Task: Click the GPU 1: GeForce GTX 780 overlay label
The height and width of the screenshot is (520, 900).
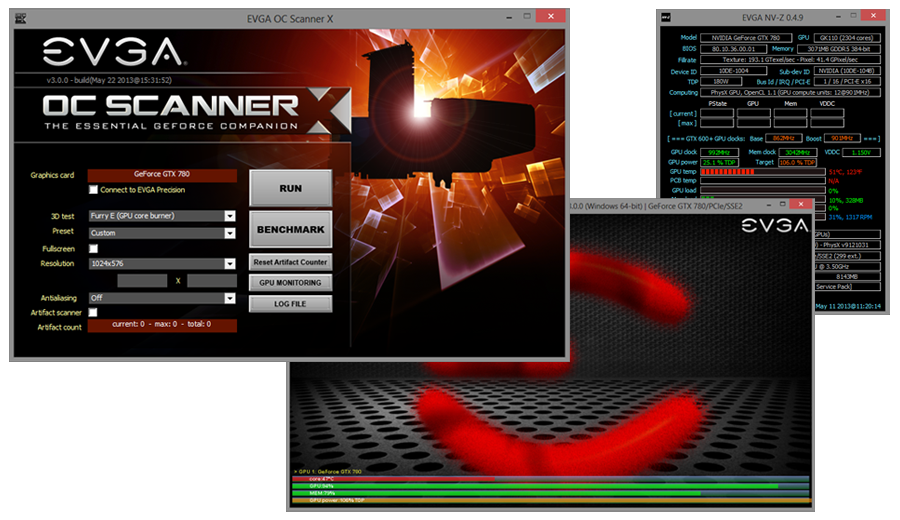Action: click(x=328, y=471)
